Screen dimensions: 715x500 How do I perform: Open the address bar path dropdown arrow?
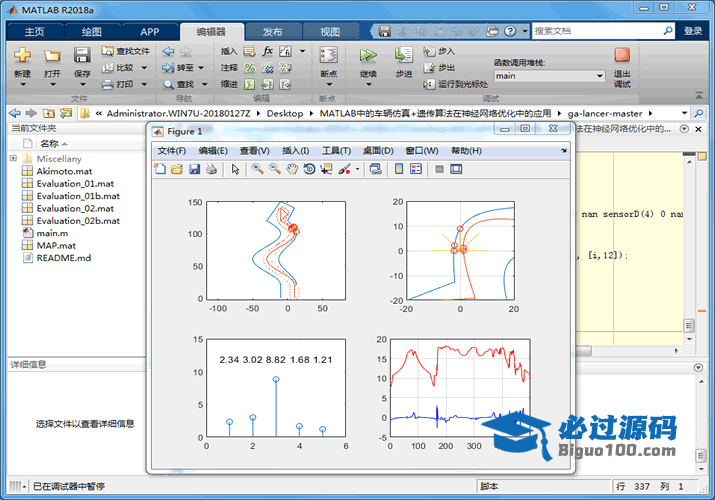tap(684, 113)
